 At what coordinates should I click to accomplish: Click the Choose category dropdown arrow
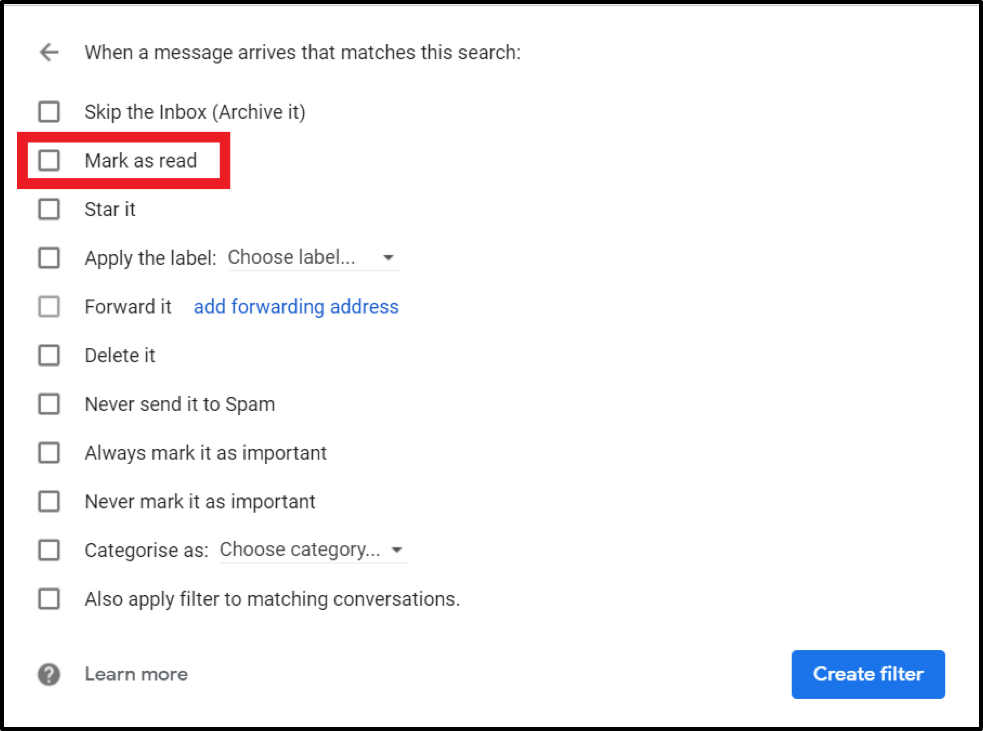coord(397,551)
